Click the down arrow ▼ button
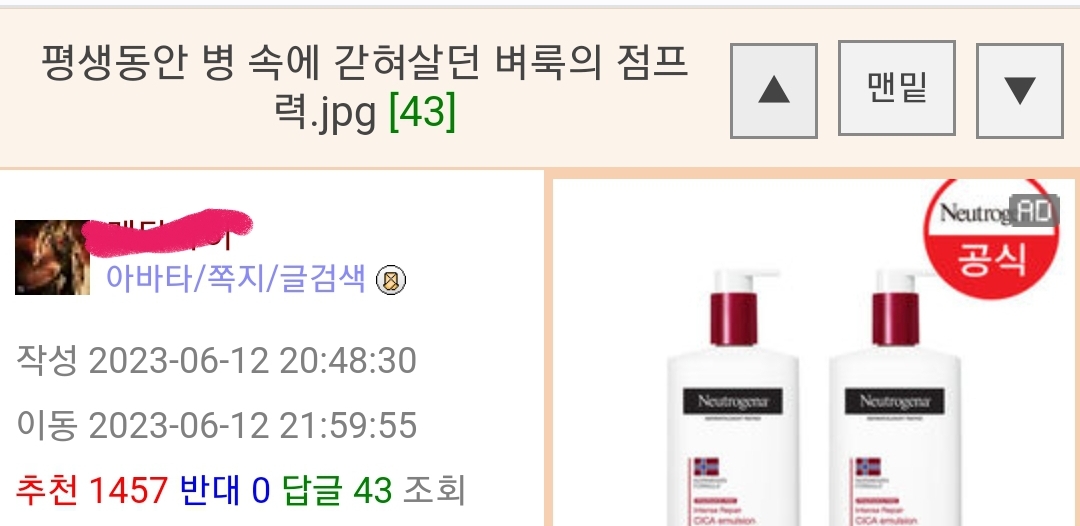 pyautogui.click(x=1020, y=91)
